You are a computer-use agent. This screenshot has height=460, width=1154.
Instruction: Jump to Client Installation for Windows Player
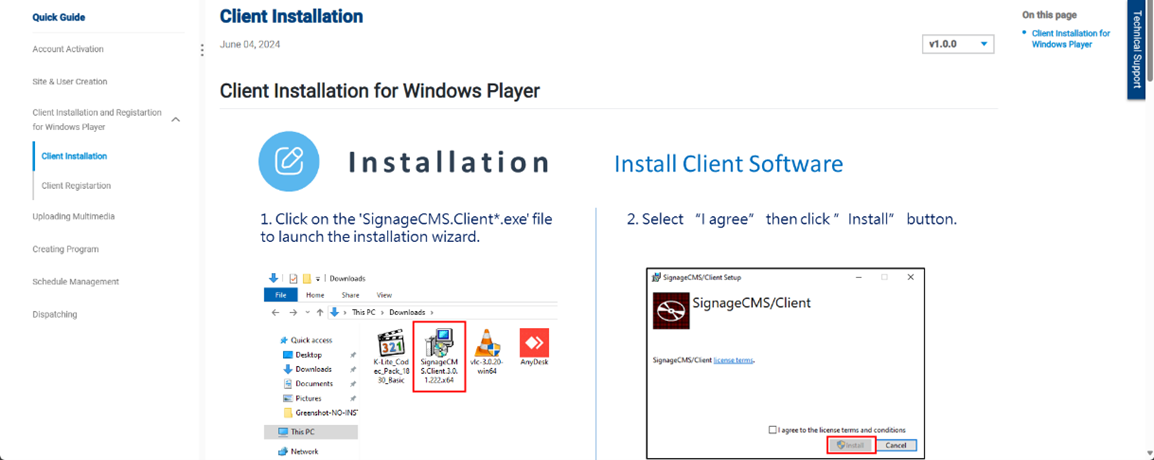1070,39
